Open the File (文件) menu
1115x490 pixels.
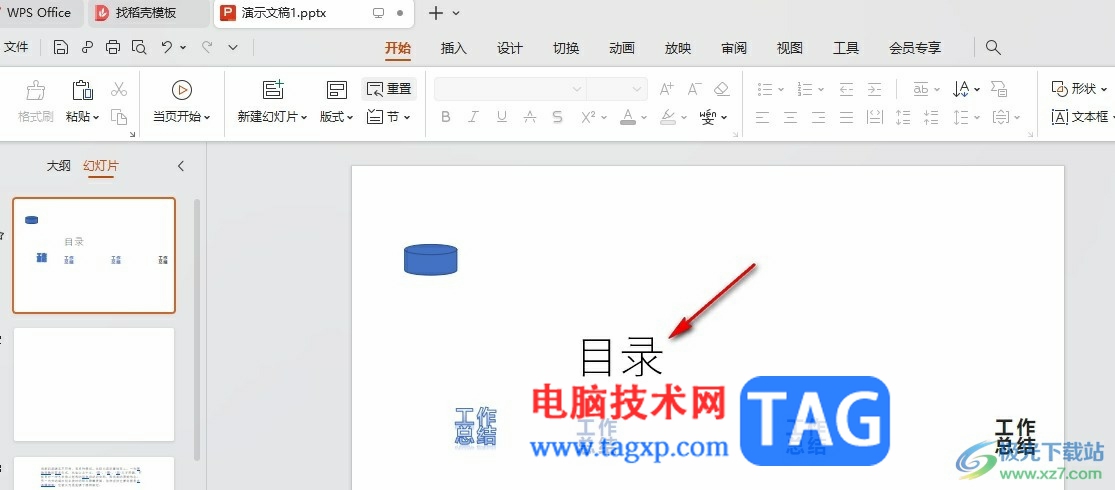16,48
